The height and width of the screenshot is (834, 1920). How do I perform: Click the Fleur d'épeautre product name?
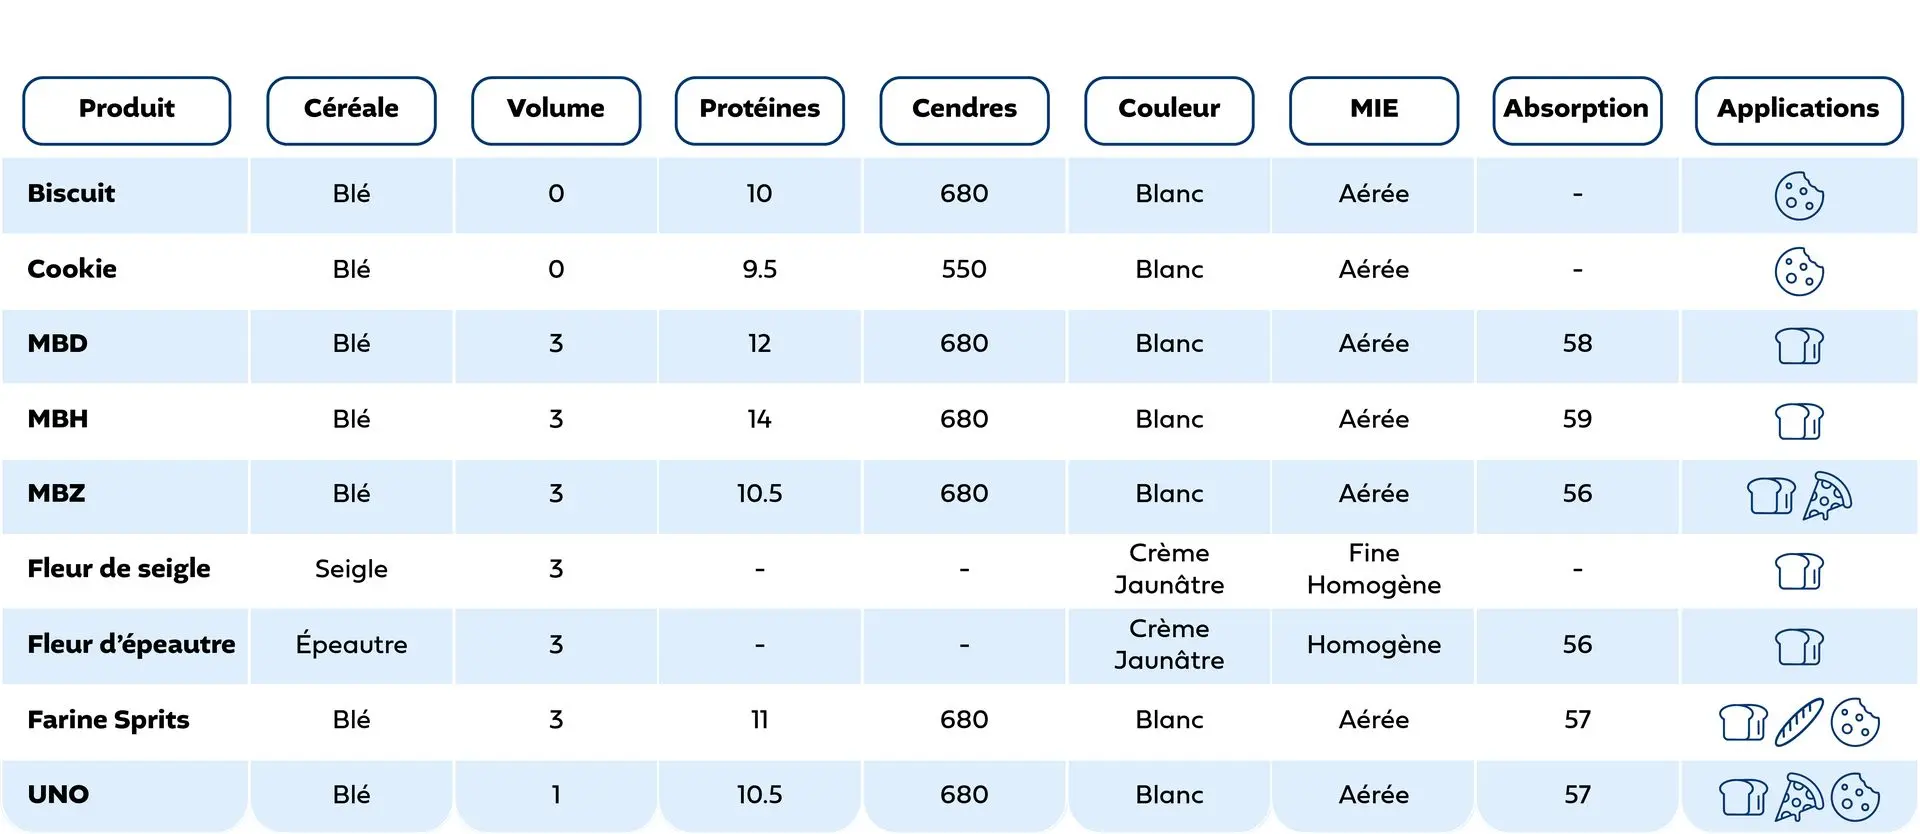coord(131,644)
